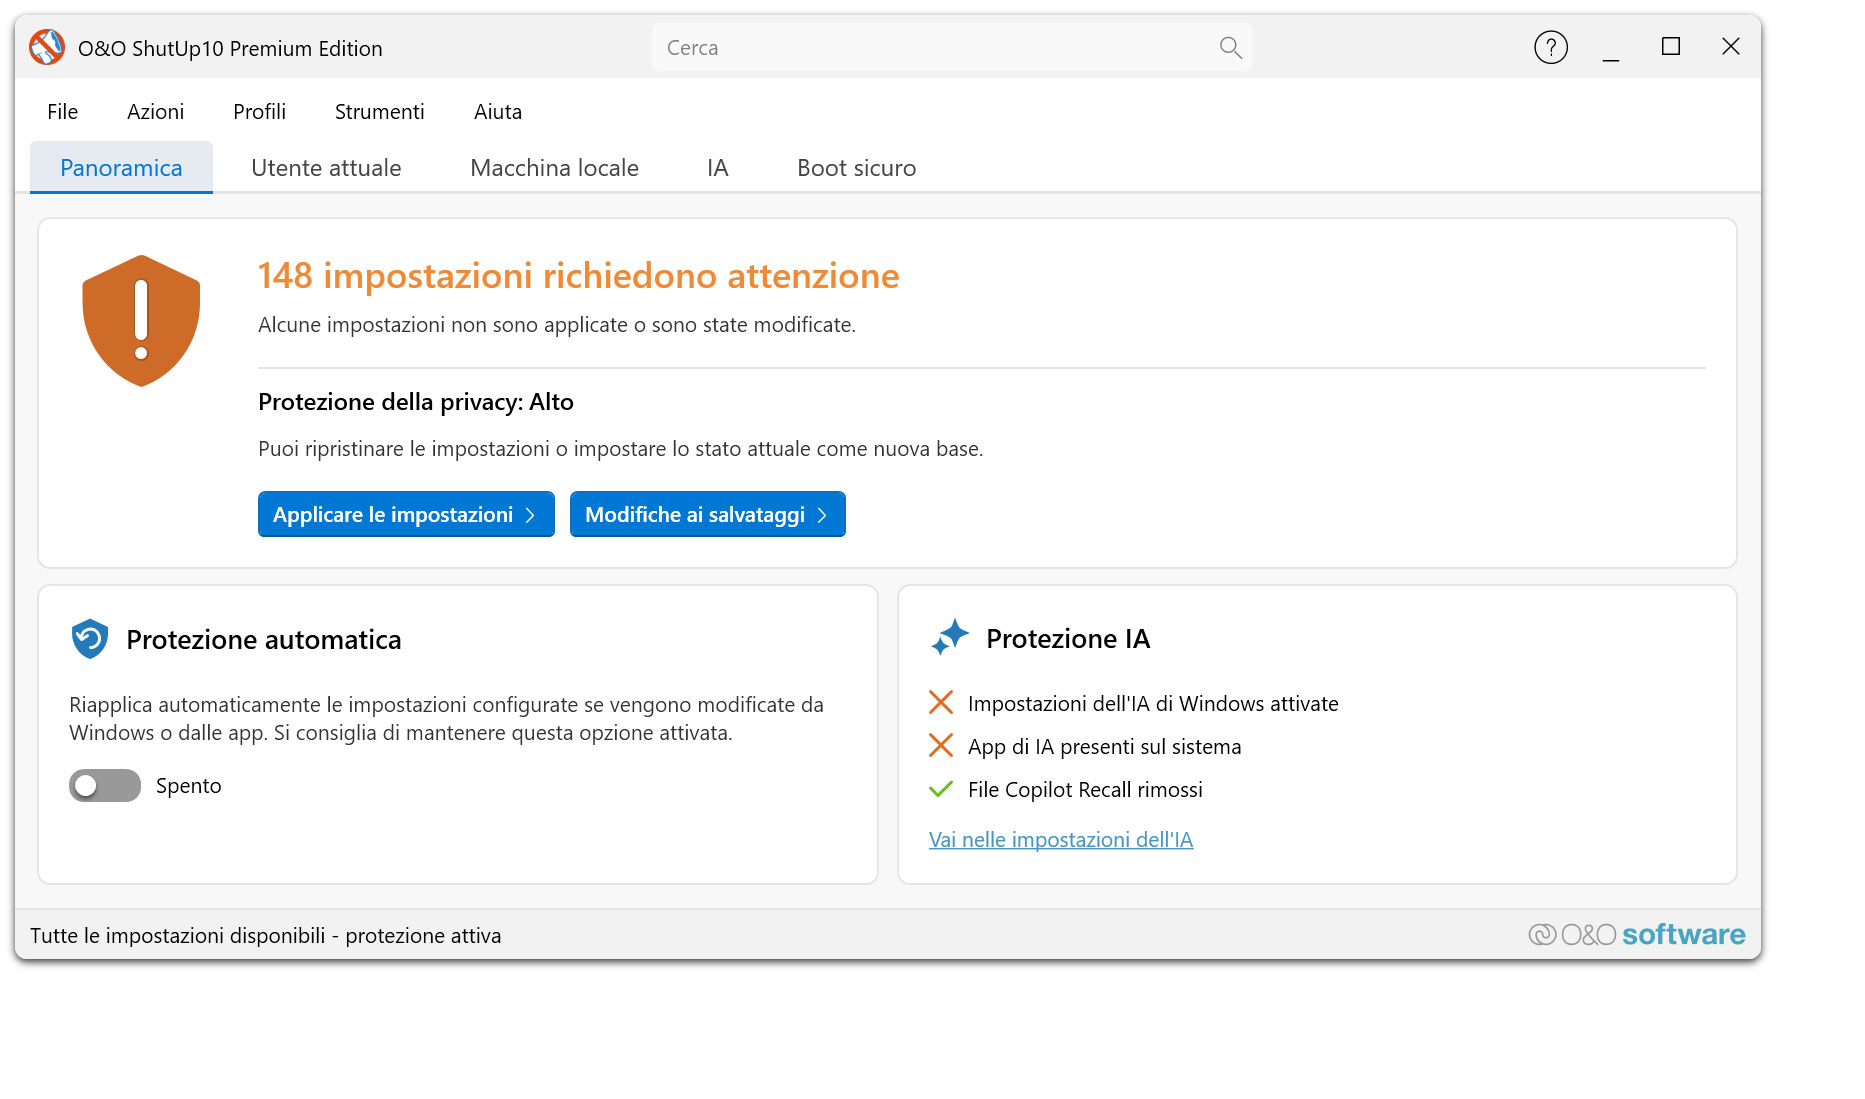Viewport: 1865px width, 1099px height.
Task: Select the Panoramica tab
Action: tap(121, 167)
